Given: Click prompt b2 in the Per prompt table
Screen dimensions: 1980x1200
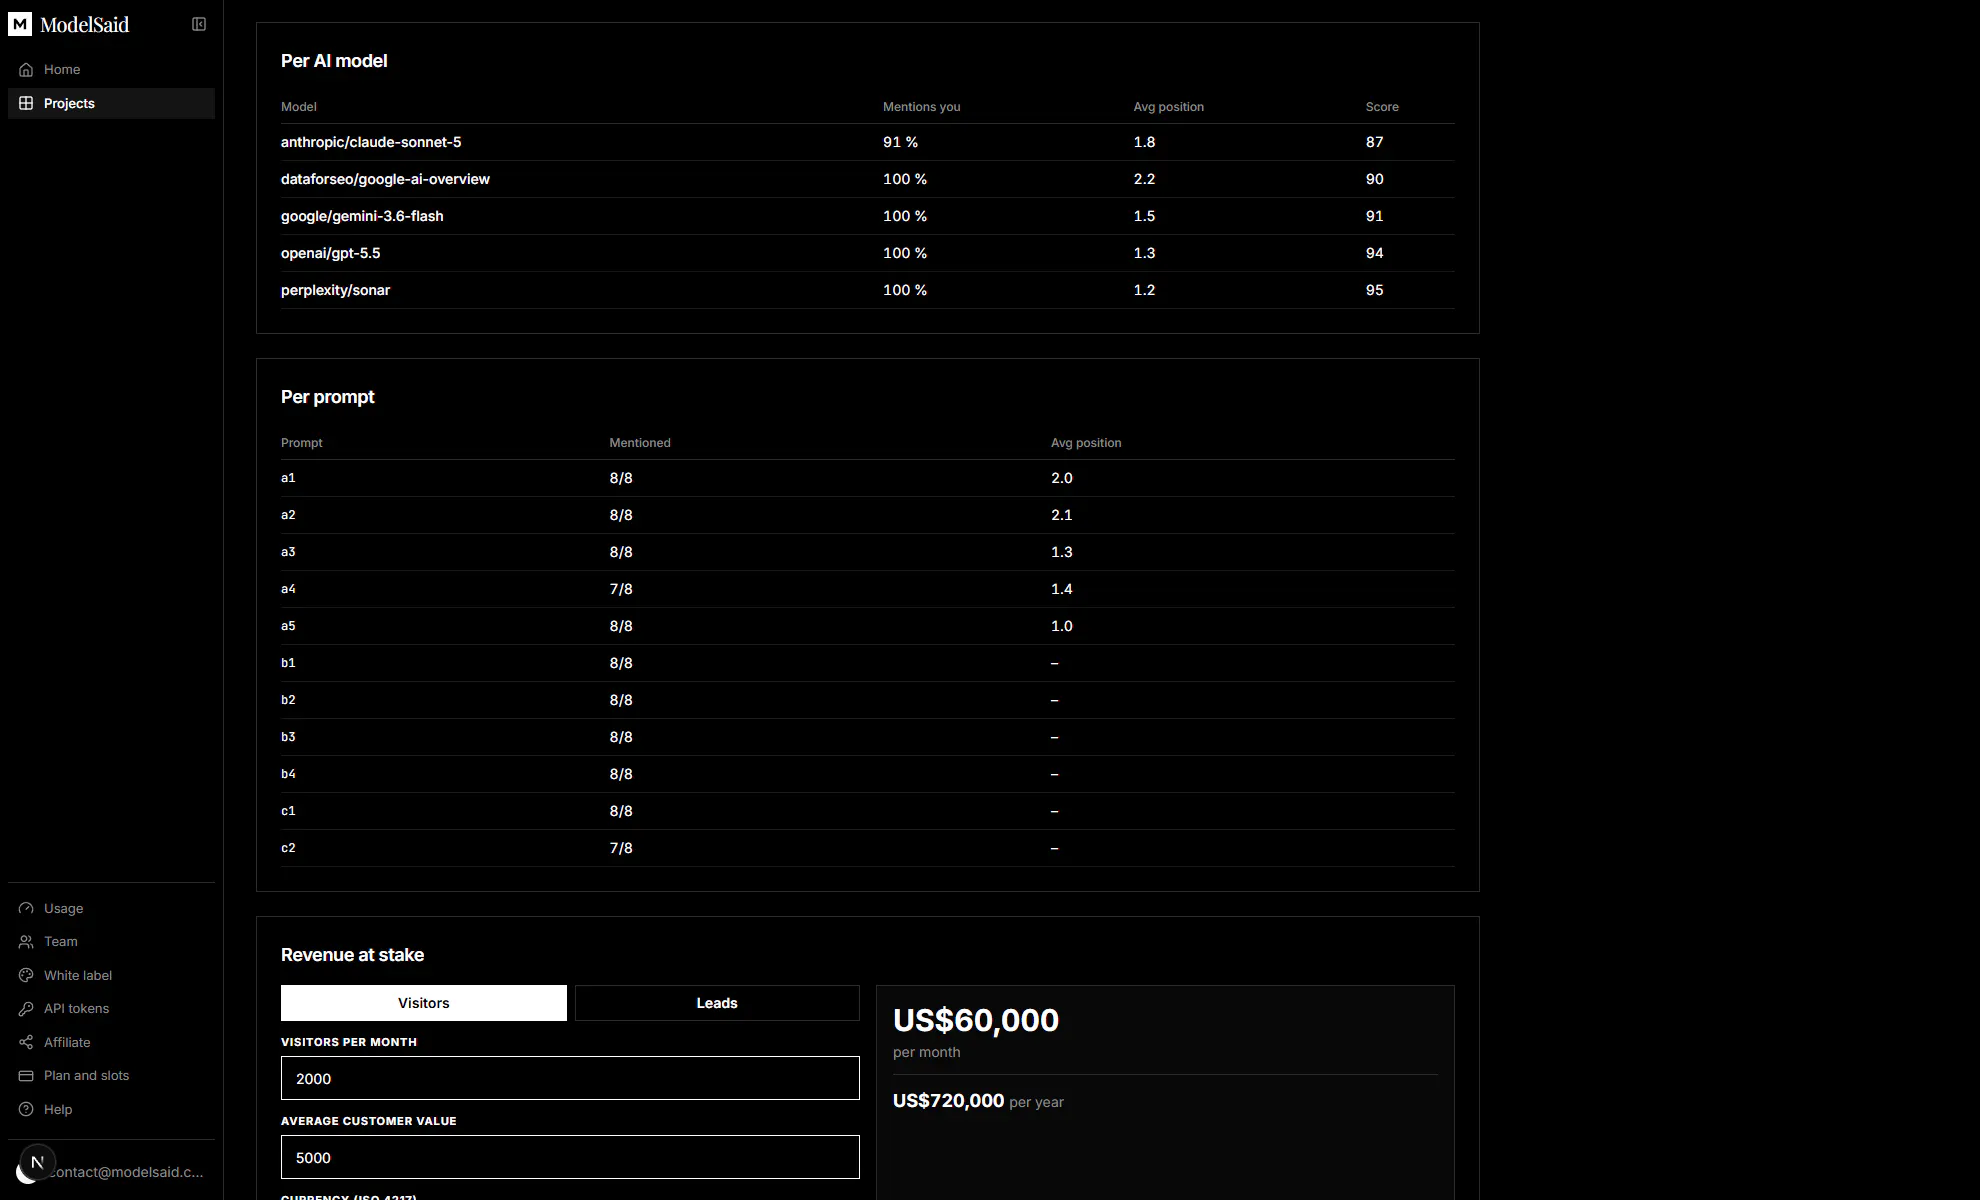Looking at the screenshot, I should (288, 700).
